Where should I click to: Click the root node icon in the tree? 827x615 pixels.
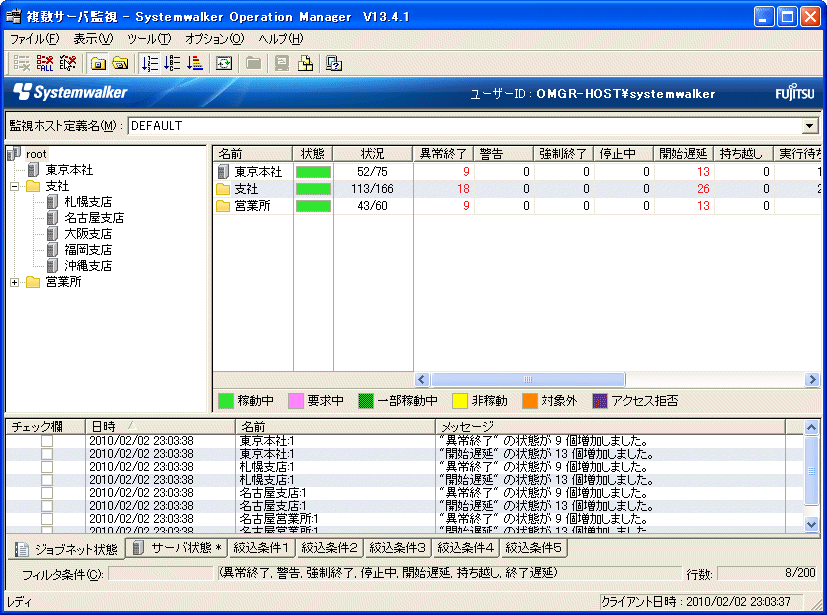(14, 154)
